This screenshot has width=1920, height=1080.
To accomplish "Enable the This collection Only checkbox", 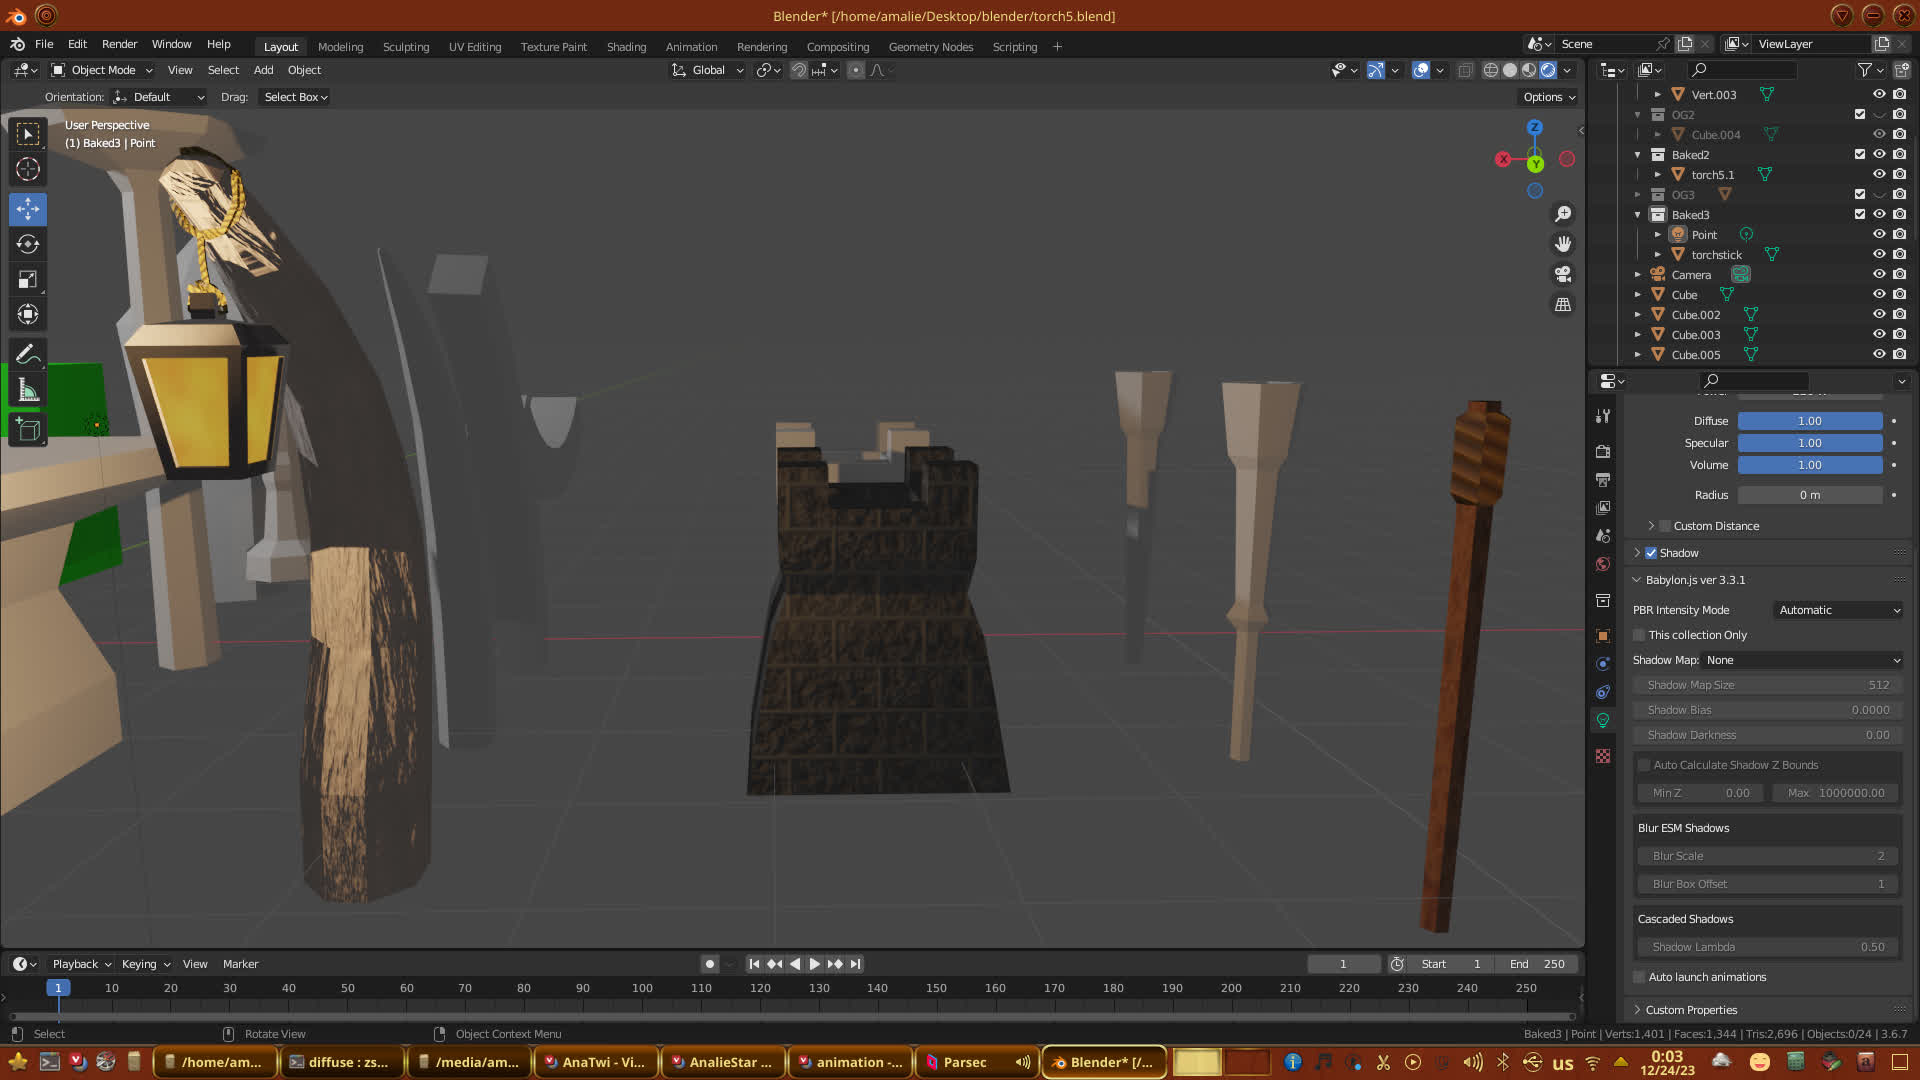I will [1639, 635].
